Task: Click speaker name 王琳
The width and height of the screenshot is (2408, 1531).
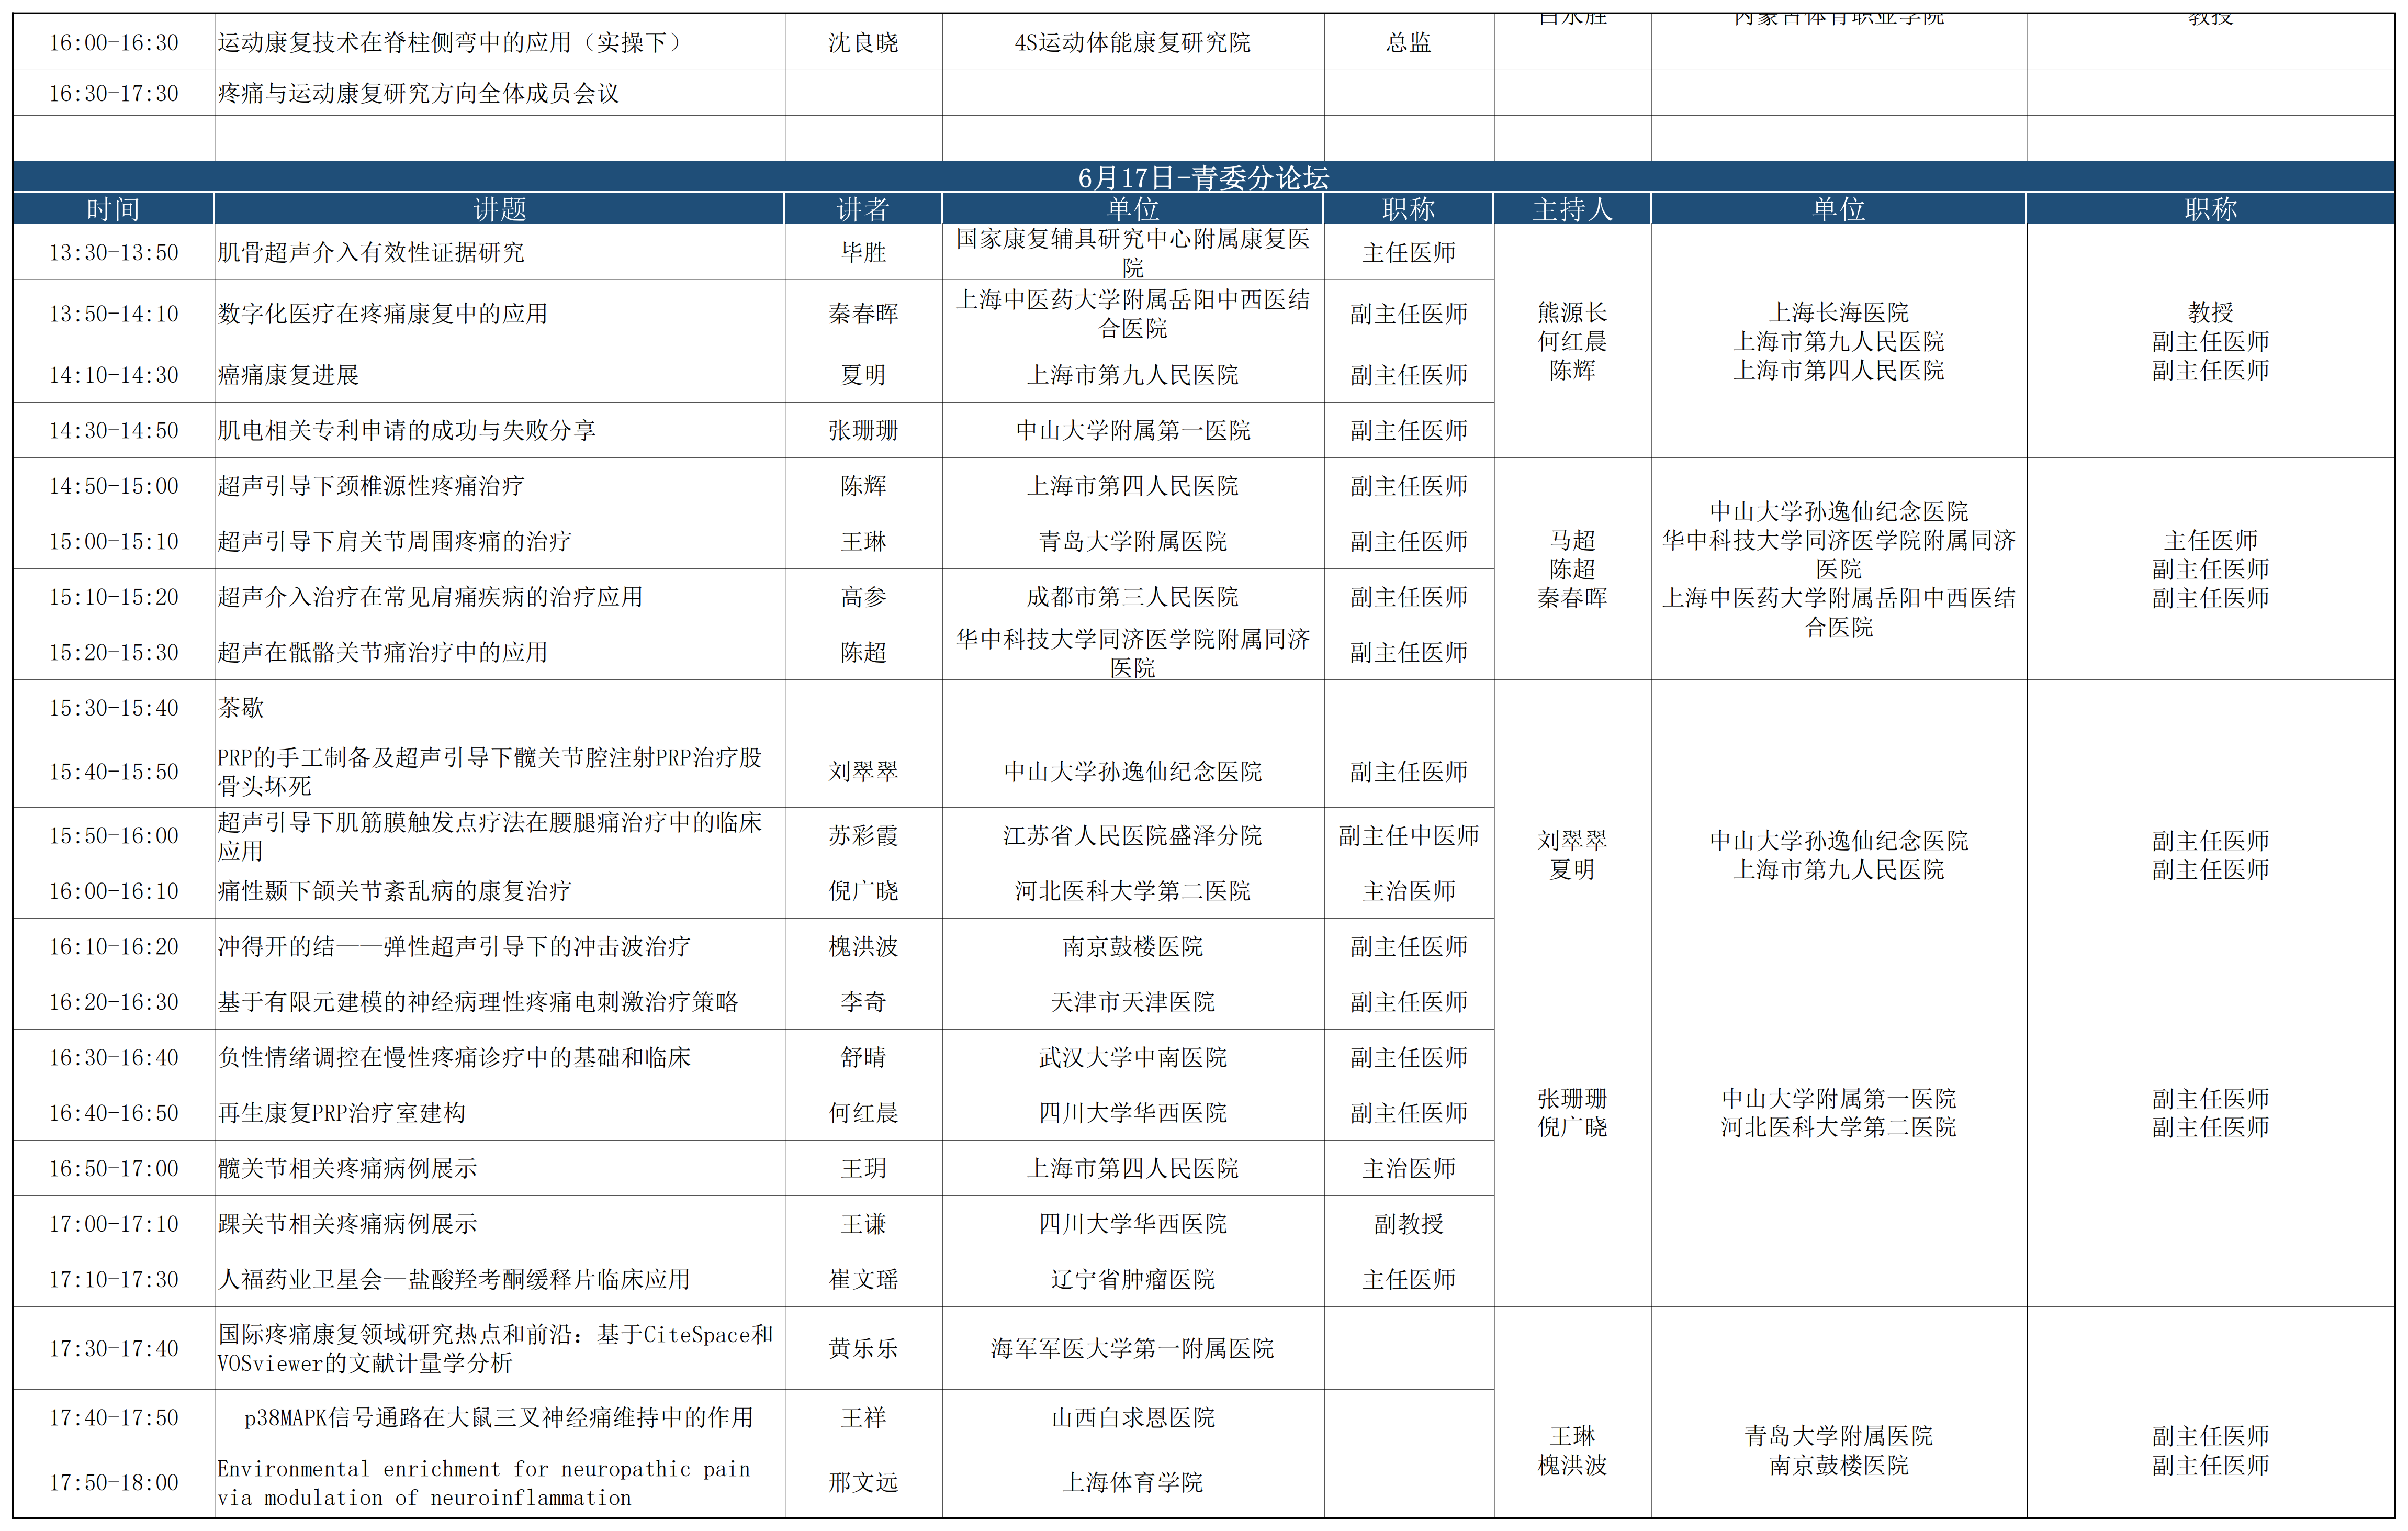Action: [863, 541]
